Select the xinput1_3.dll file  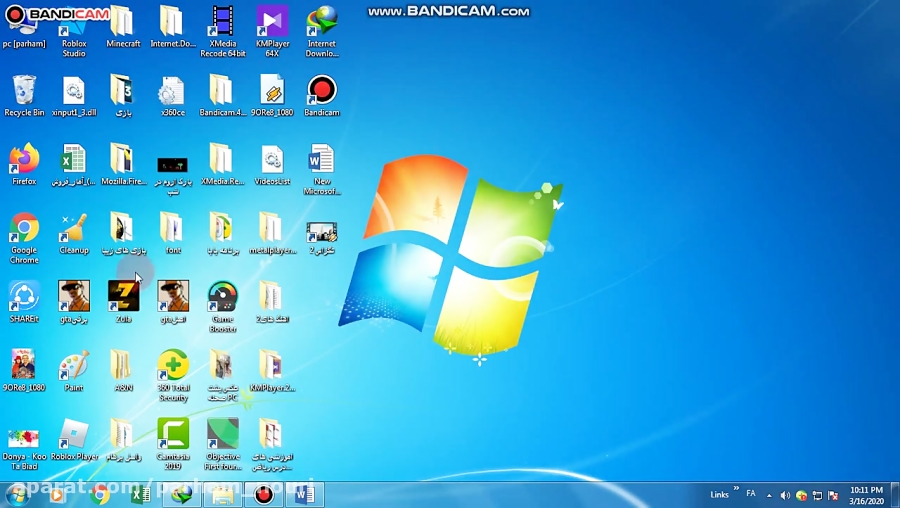point(74,95)
